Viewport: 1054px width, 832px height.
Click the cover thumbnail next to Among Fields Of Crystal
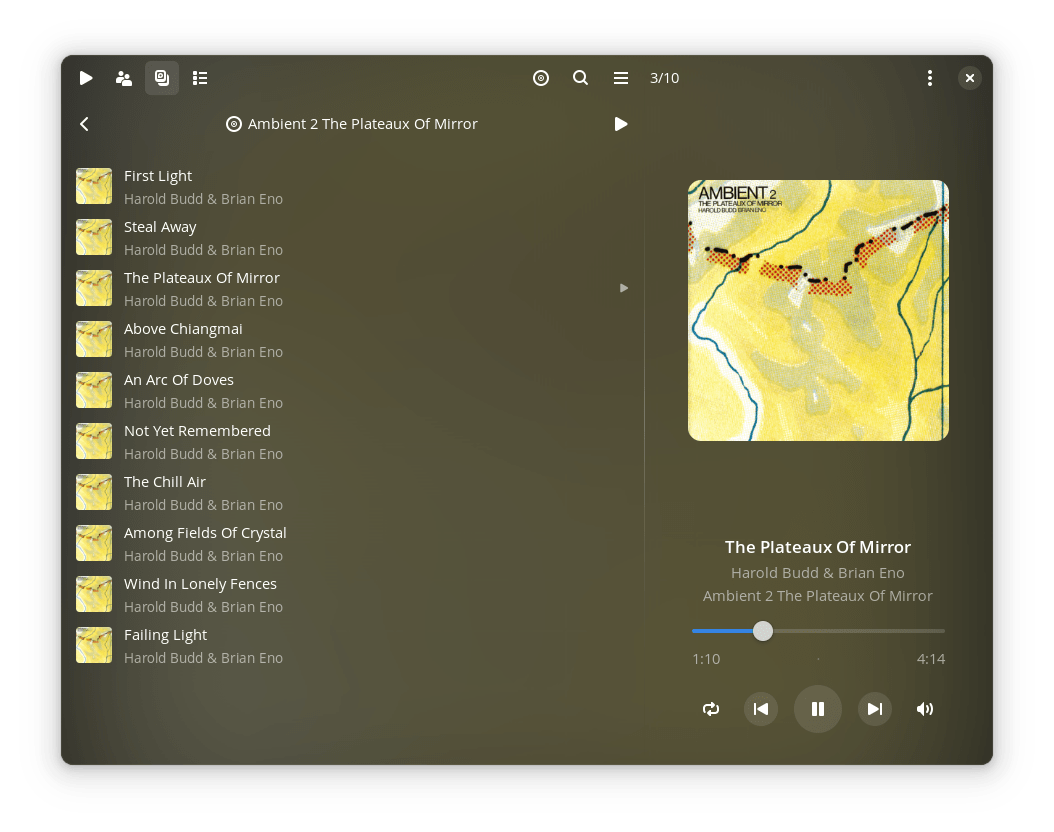[x=94, y=544]
